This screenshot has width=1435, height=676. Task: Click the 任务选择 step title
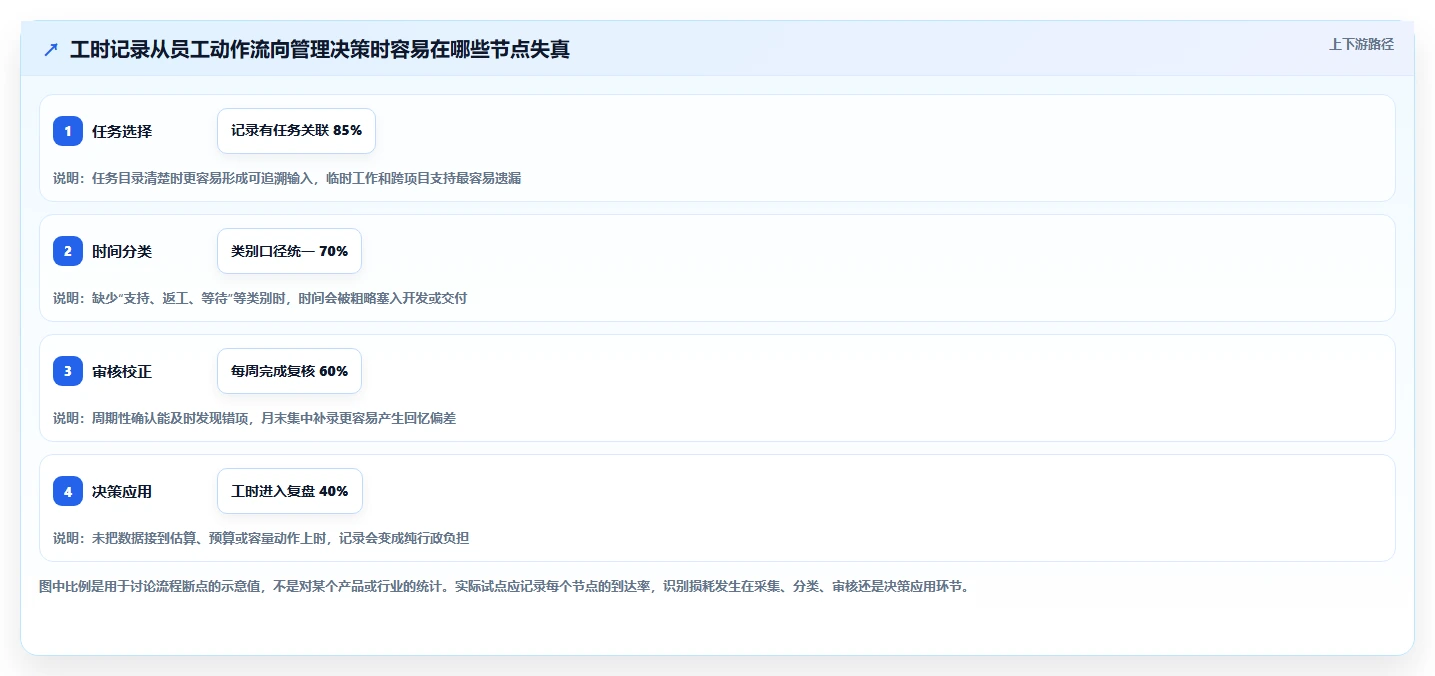tap(122, 131)
